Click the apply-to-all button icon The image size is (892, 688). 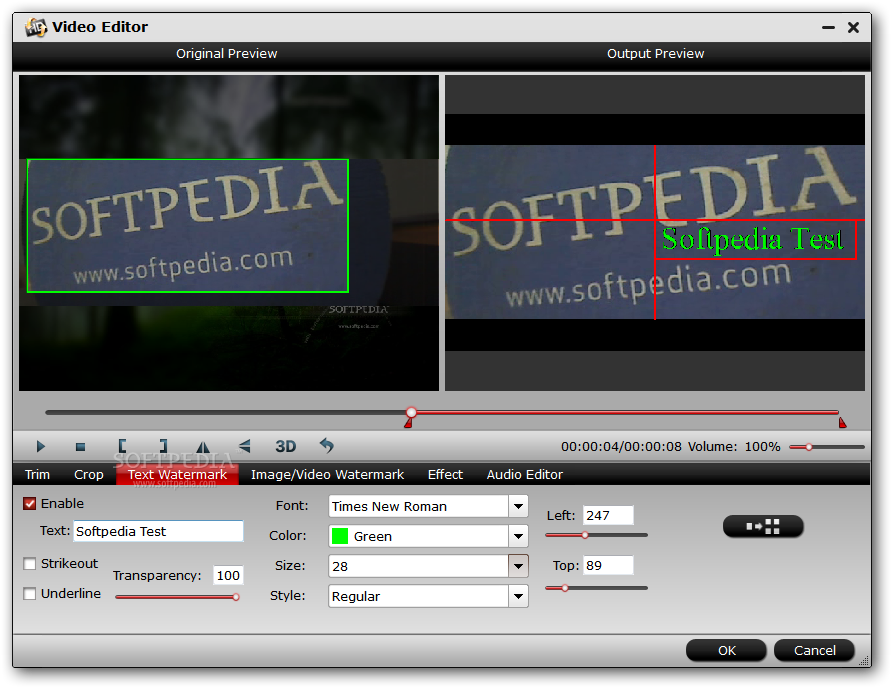[763, 526]
